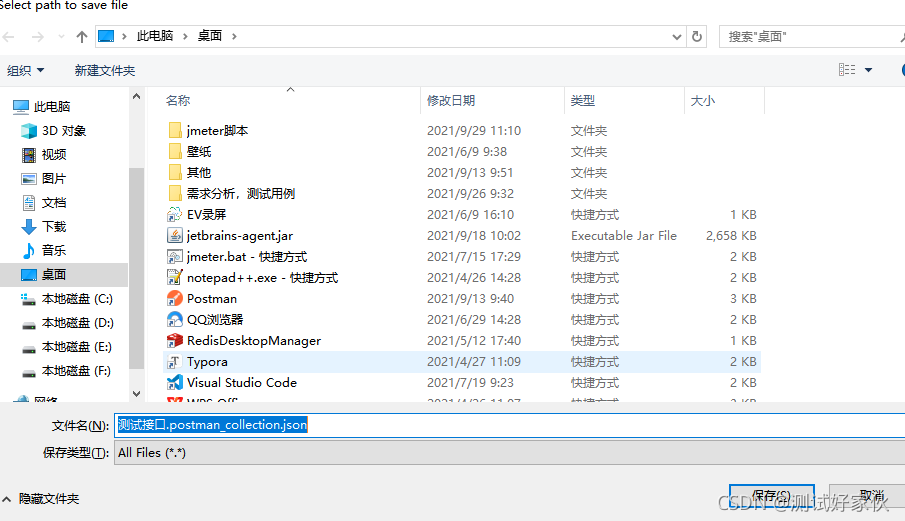Select Visual Studio Code shortcut icon
The height and width of the screenshot is (521, 905).
[174, 383]
